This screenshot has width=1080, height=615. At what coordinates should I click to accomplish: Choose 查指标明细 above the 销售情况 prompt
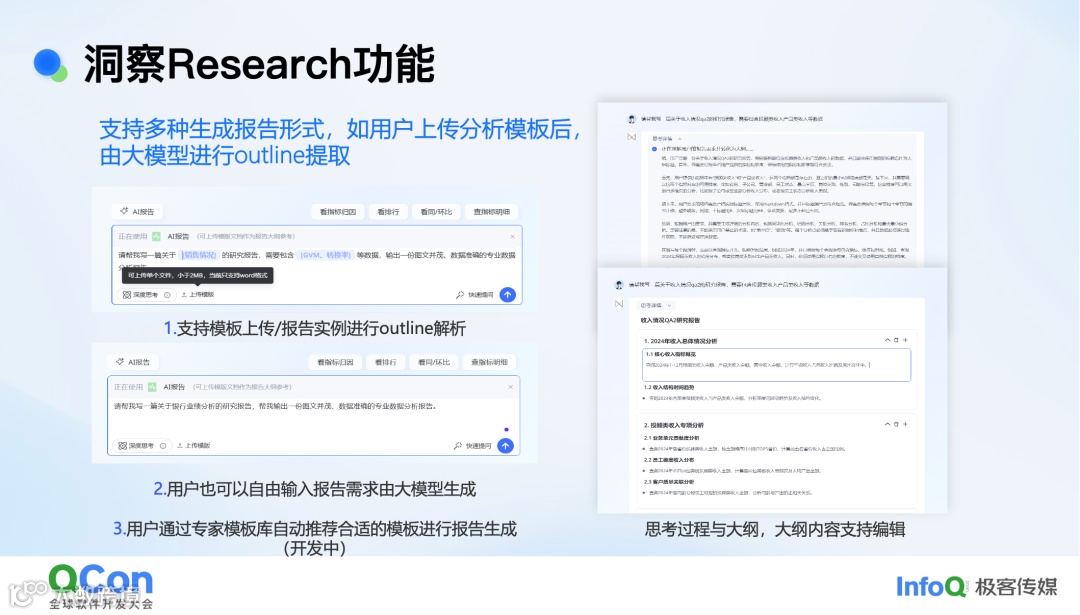492,211
